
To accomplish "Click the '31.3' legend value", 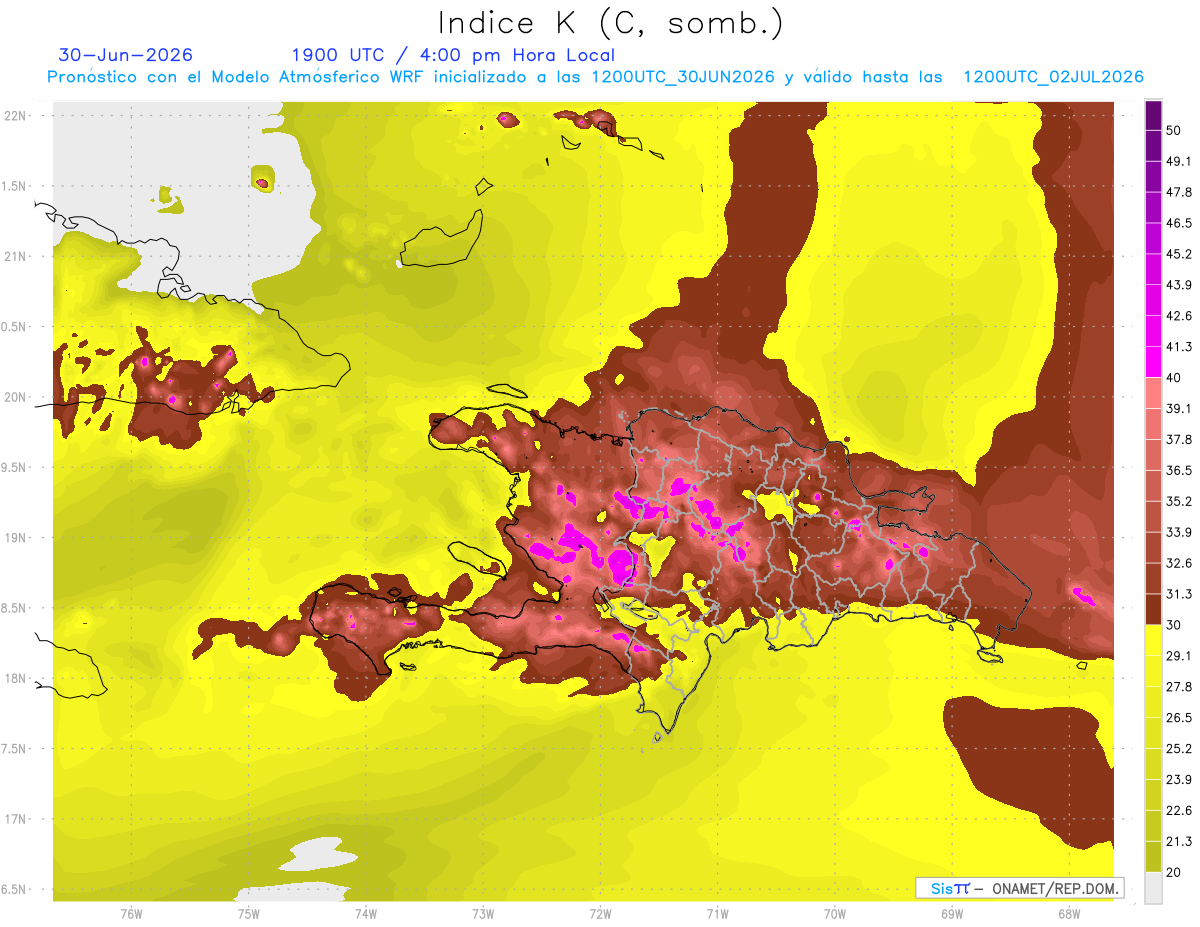I will (x=1179, y=594).
